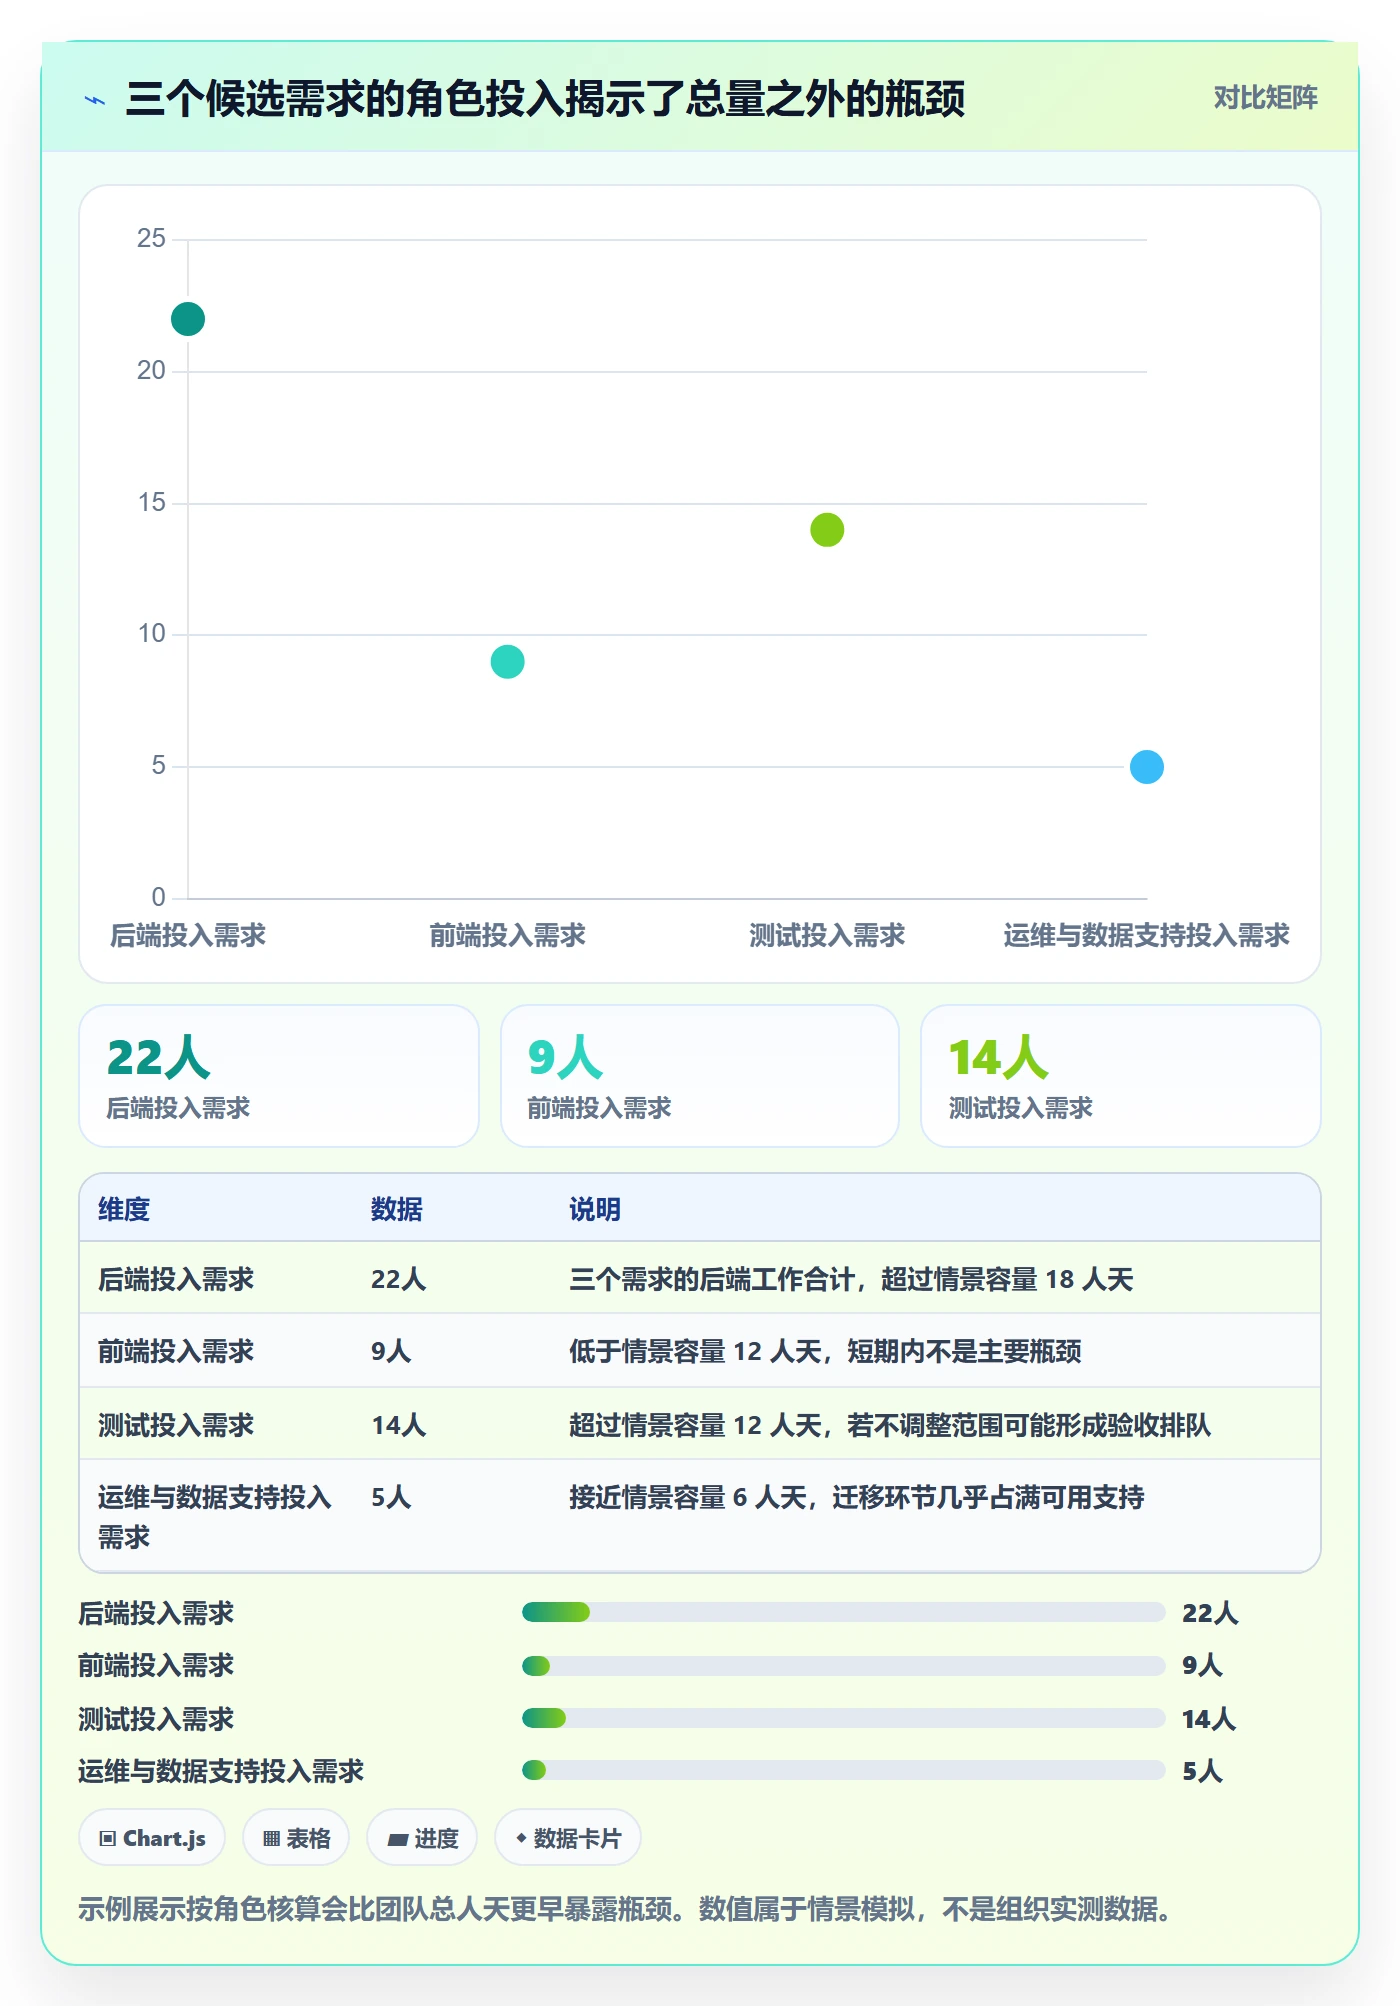Viewport: 1400px width, 2006px height.
Task: Click the 数据 column header
Action: (x=397, y=1209)
